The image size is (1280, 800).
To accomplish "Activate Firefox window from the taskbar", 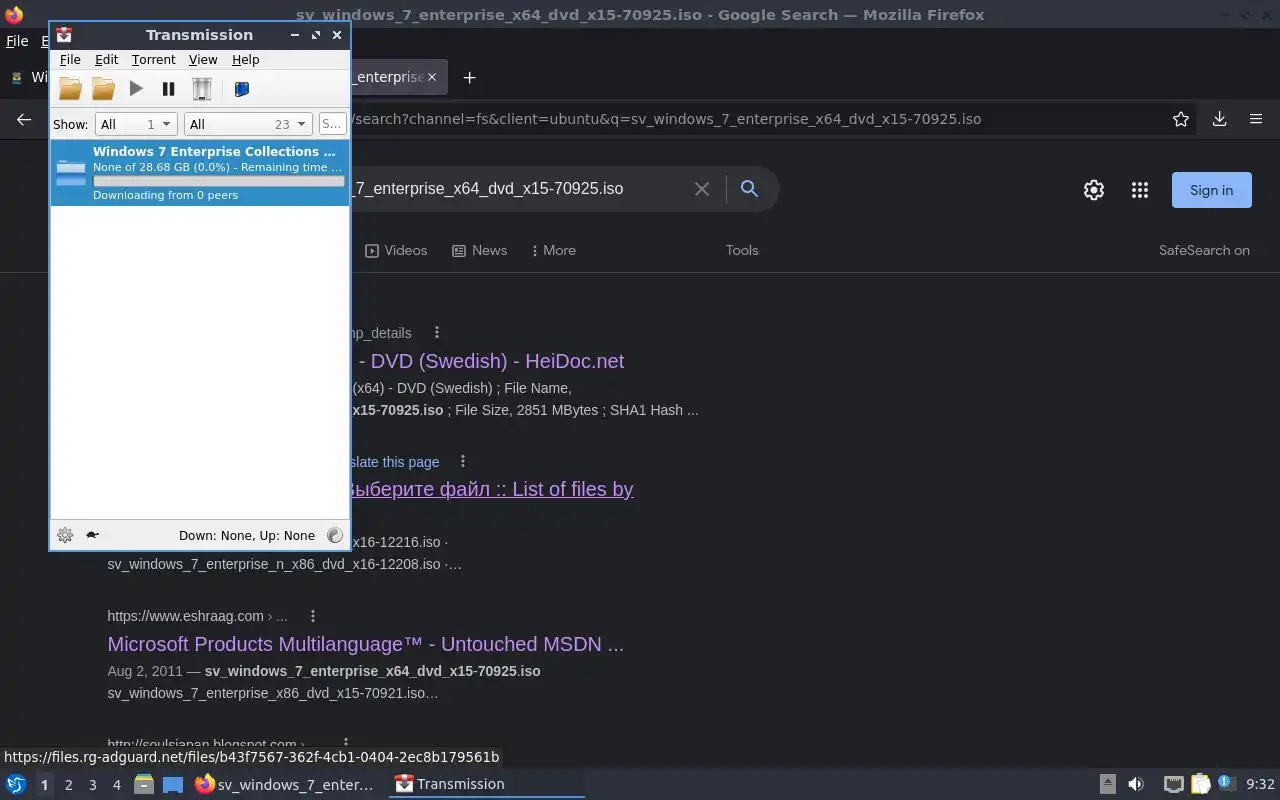I will coord(285,785).
